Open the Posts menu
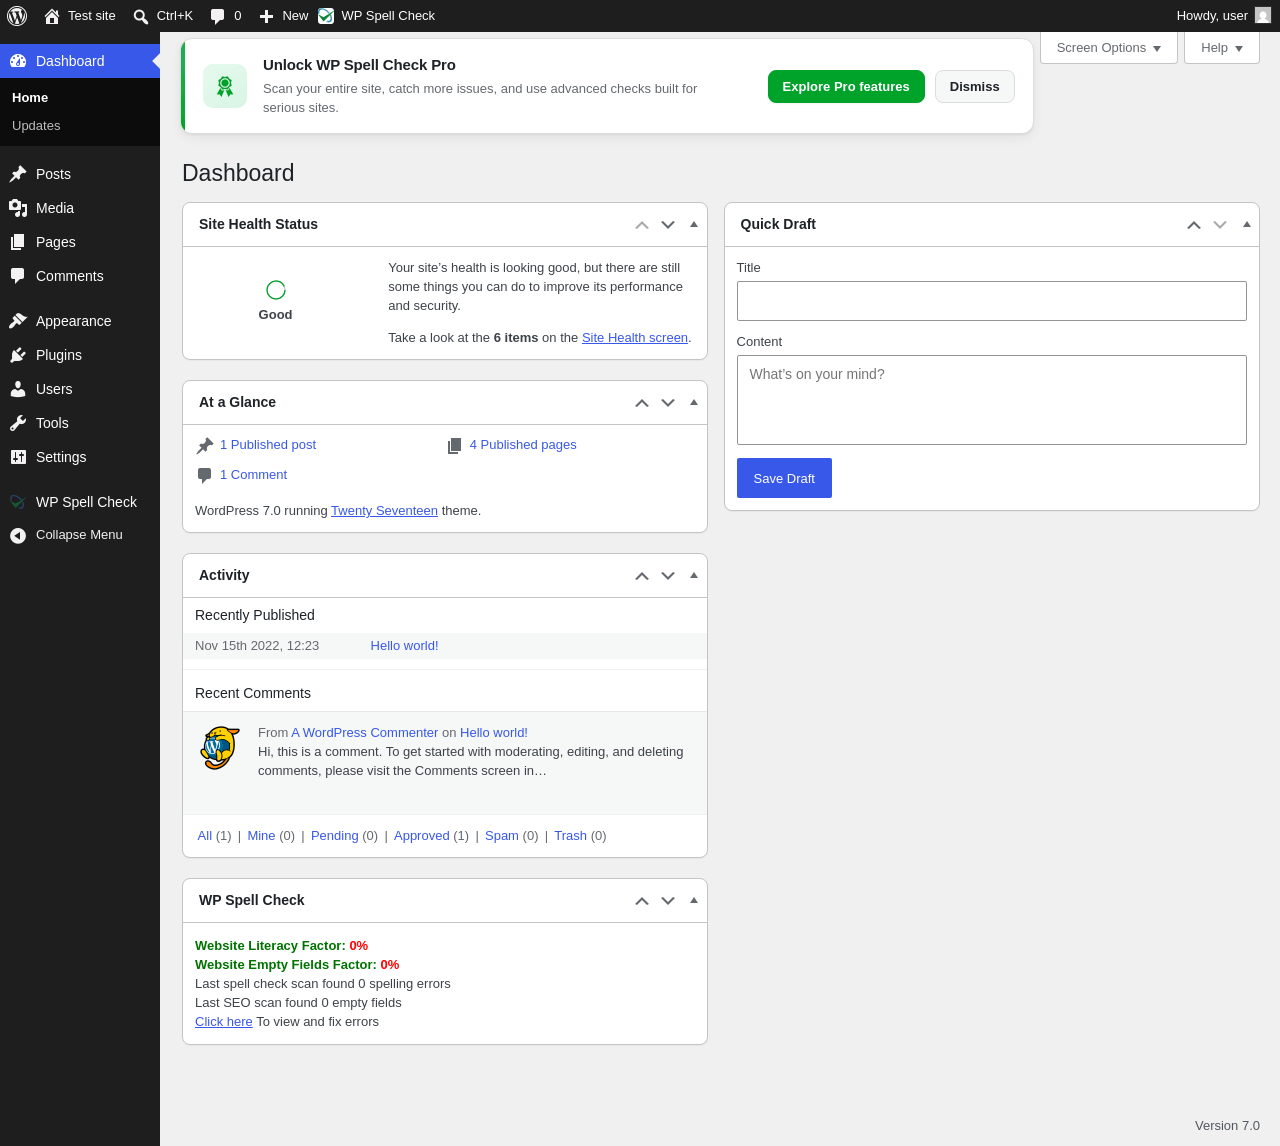Viewport: 1280px width, 1146px height. click(80, 174)
